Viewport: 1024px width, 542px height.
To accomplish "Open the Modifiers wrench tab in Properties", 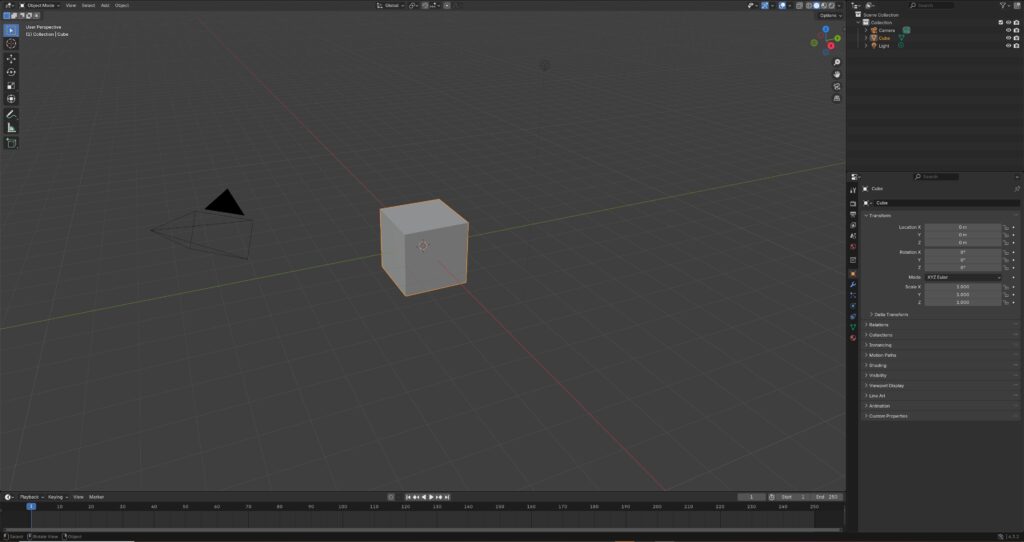I will pyautogui.click(x=853, y=284).
